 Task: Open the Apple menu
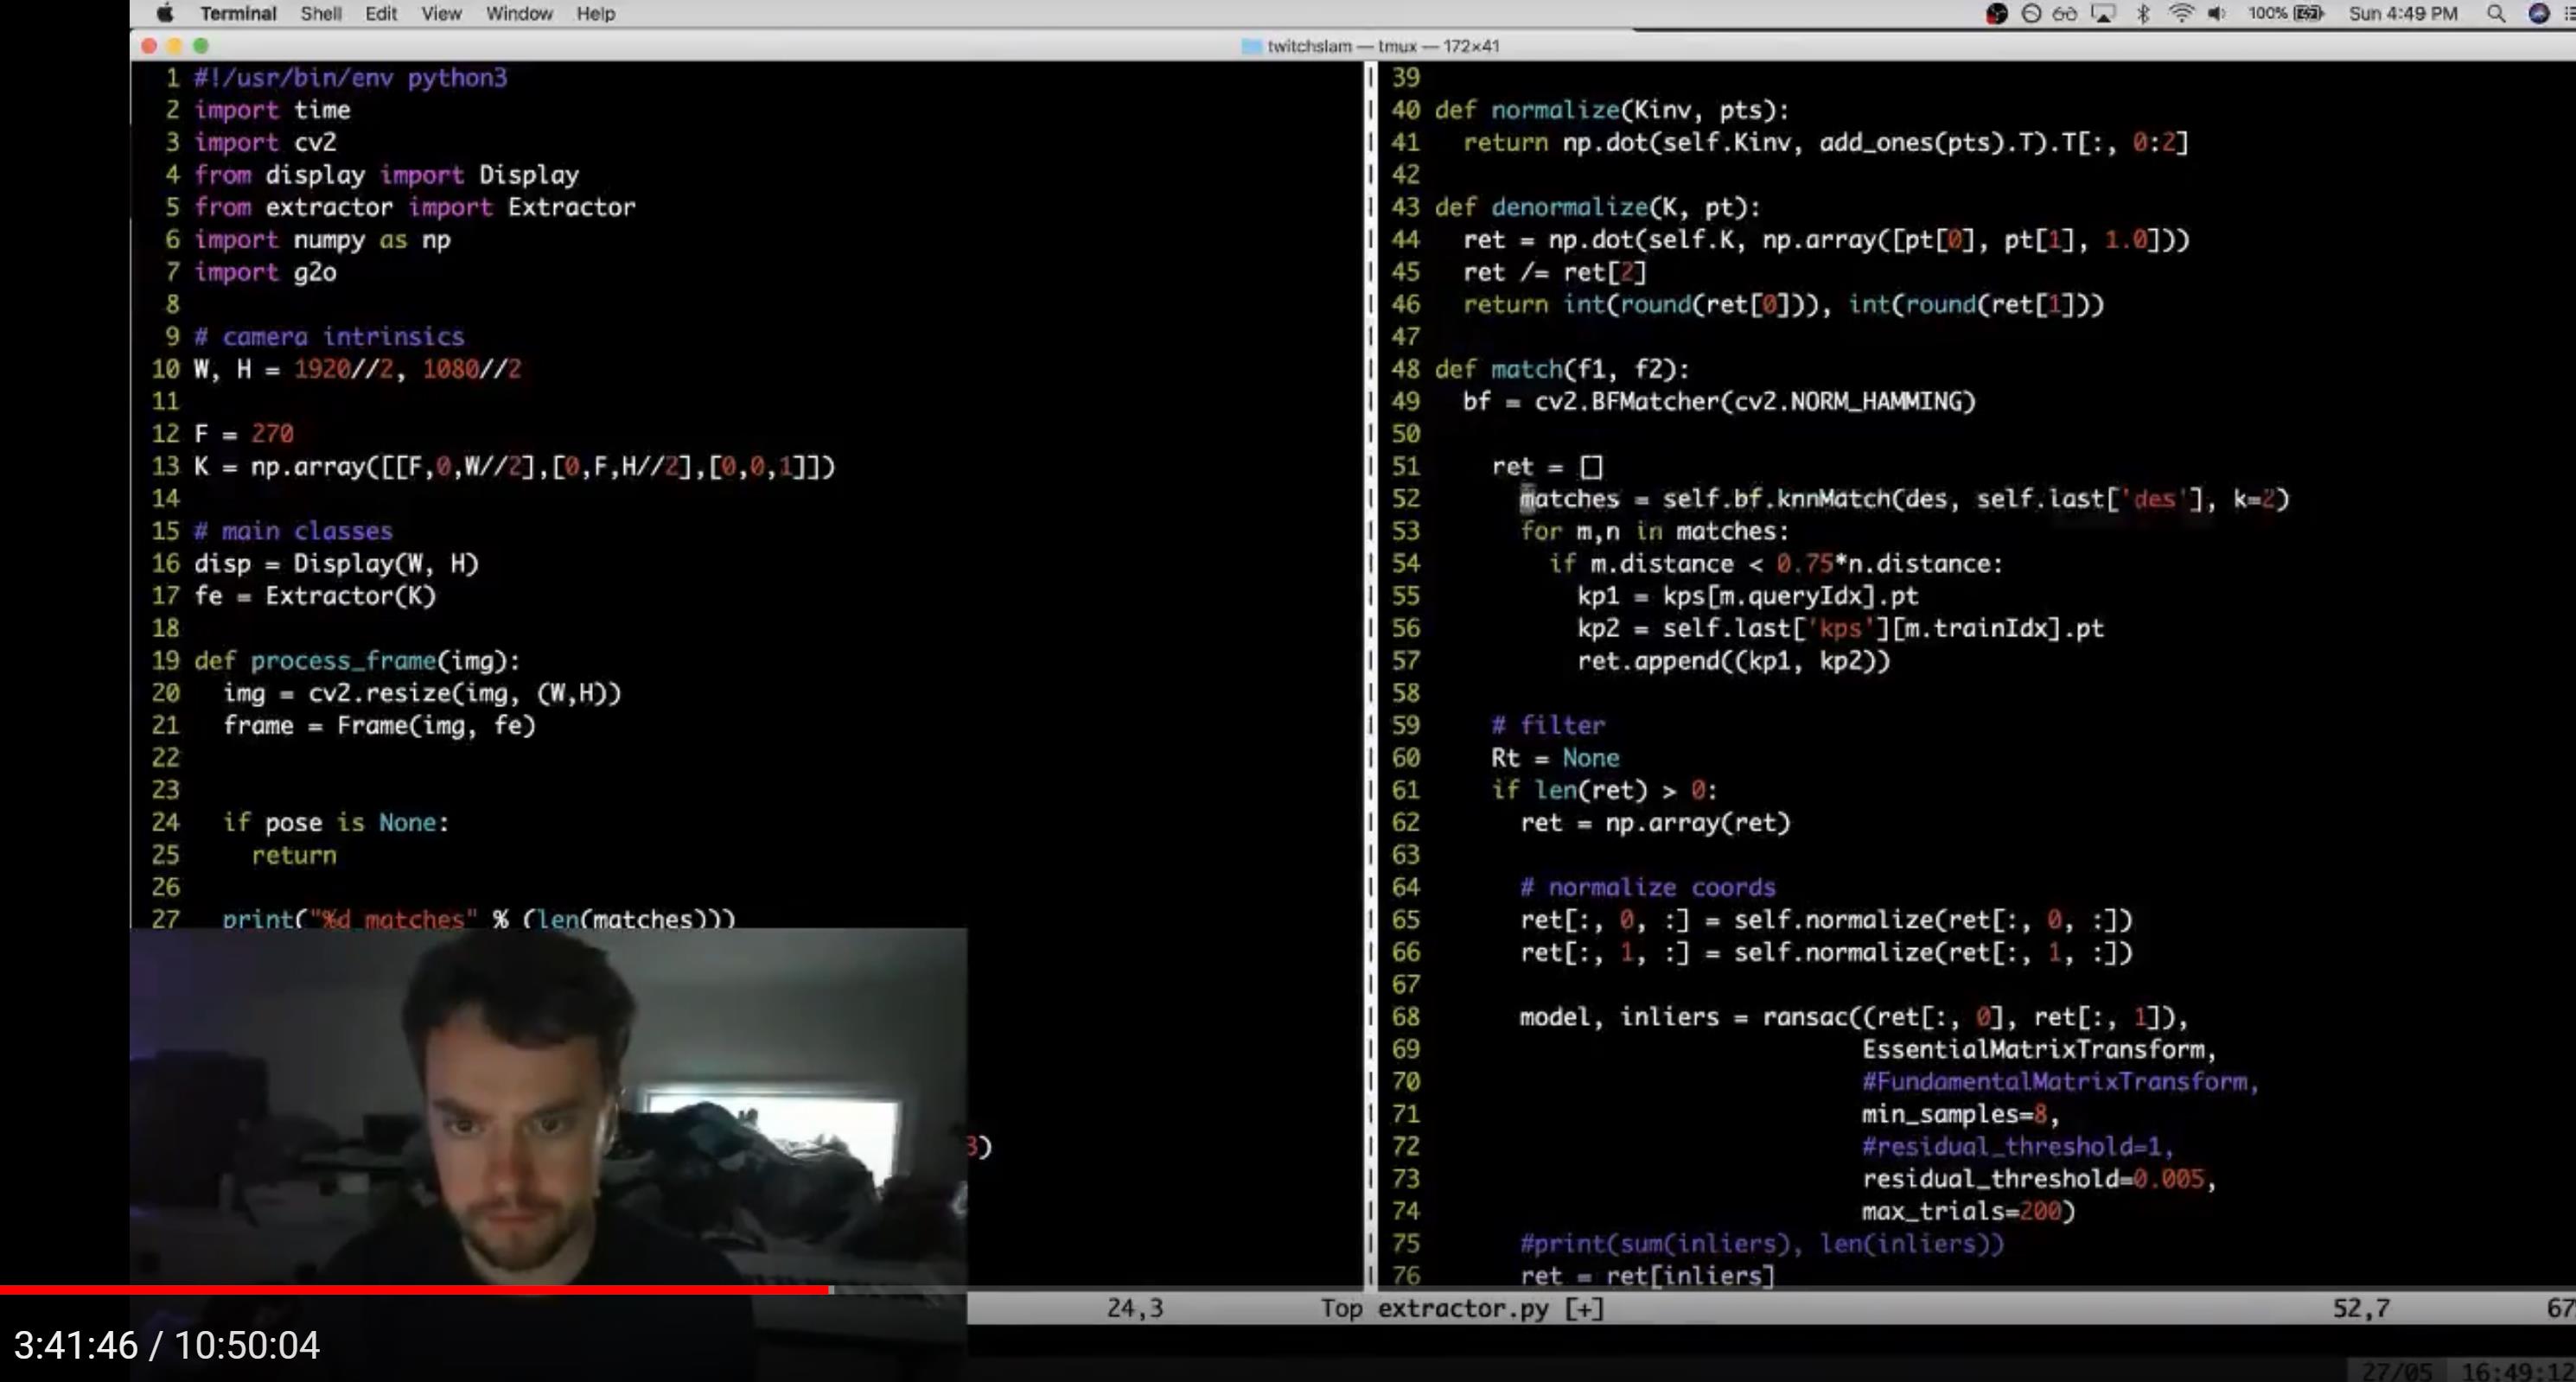(x=165, y=13)
